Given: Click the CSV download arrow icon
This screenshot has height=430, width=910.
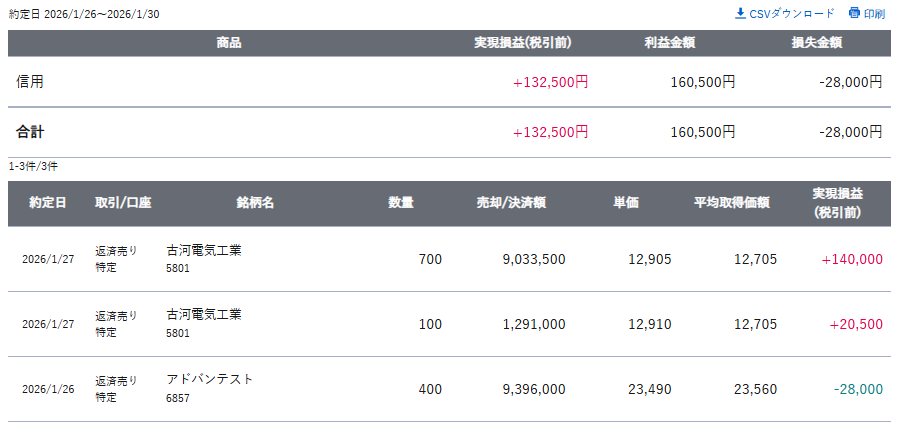Looking at the screenshot, I should [740, 13].
